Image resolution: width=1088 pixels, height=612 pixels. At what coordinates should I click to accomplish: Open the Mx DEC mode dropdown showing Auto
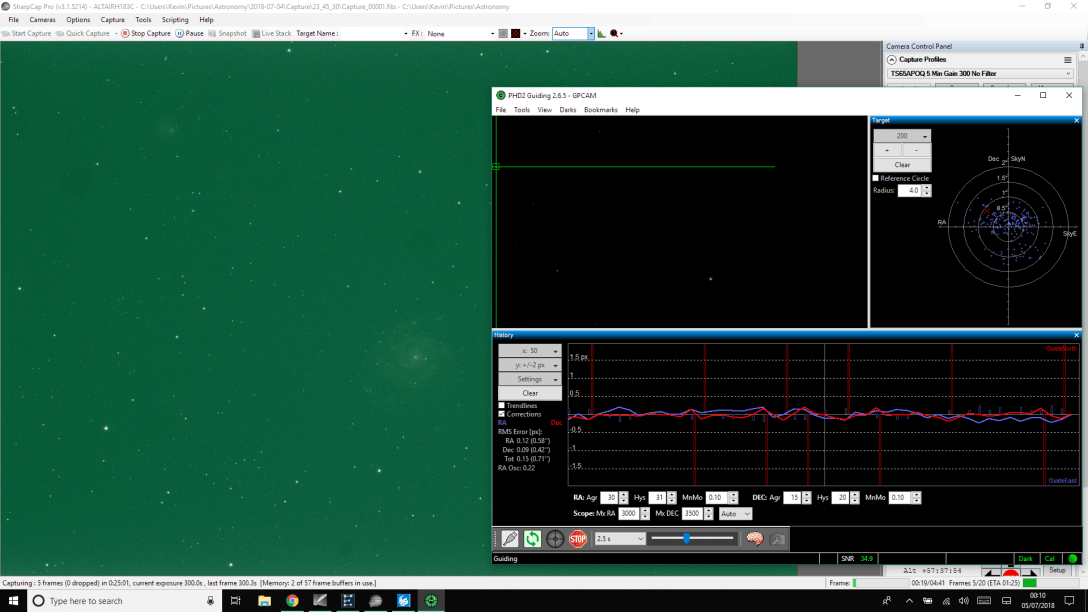(735, 513)
